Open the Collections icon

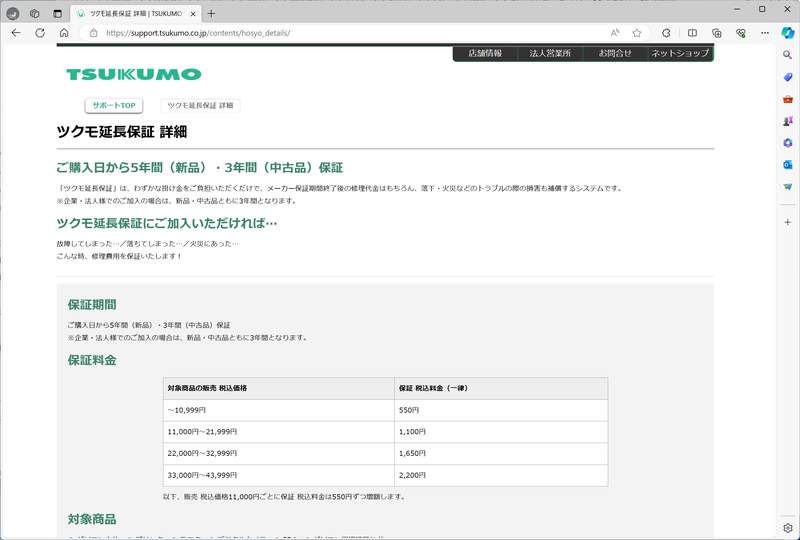pyautogui.click(x=717, y=33)
